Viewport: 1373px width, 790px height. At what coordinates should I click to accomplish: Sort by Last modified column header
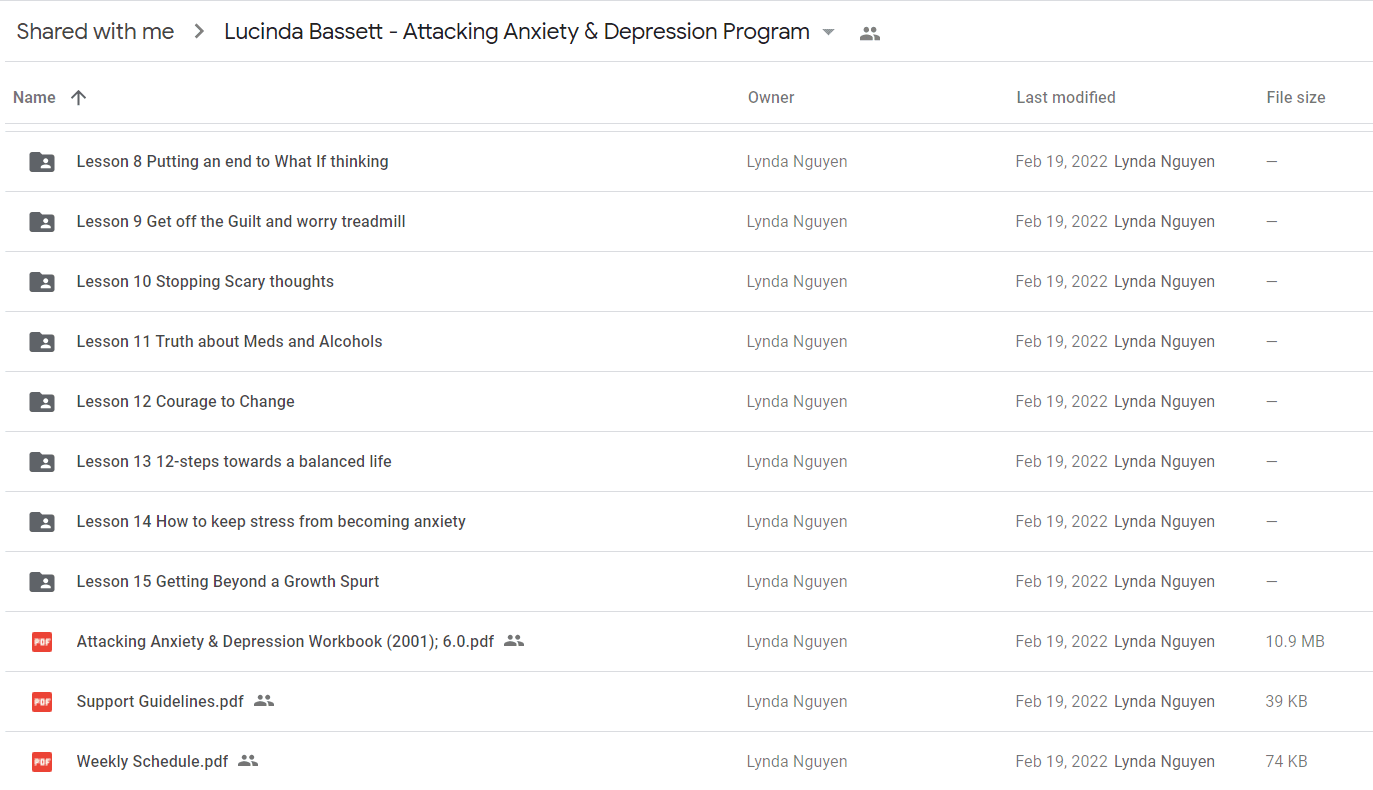(x=1066, y=97)
